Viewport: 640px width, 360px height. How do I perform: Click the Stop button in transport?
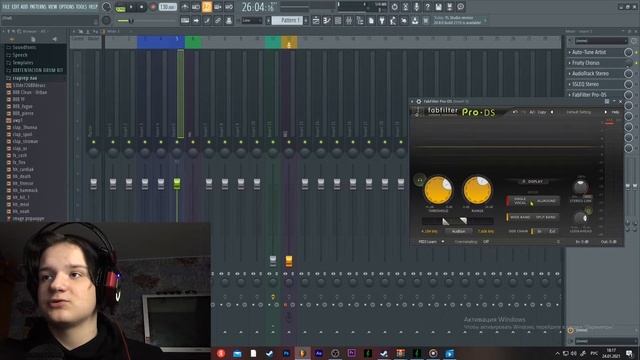coord(142,7)
